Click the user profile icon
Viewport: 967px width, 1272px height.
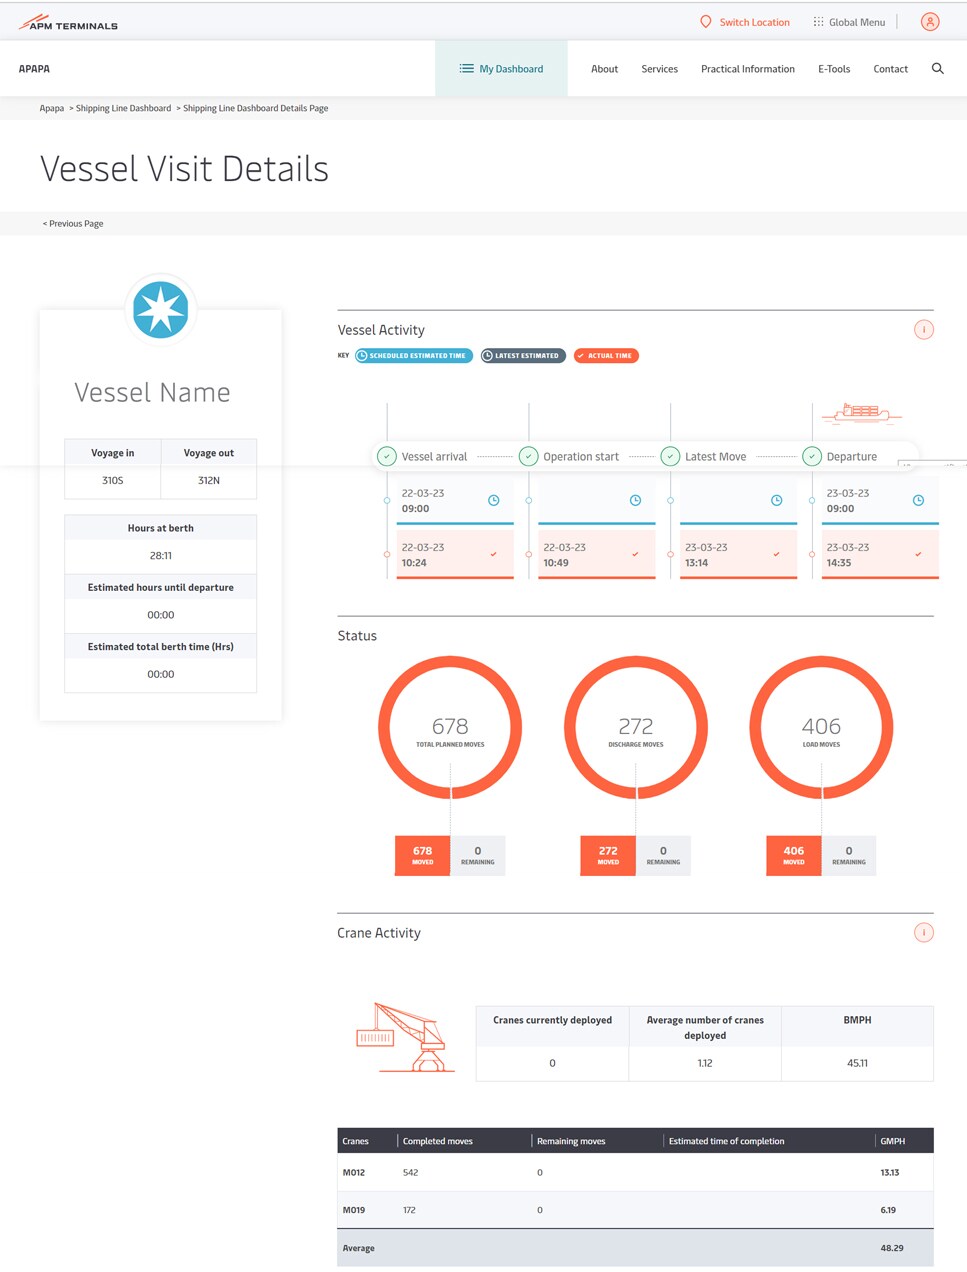pos(930,22)
